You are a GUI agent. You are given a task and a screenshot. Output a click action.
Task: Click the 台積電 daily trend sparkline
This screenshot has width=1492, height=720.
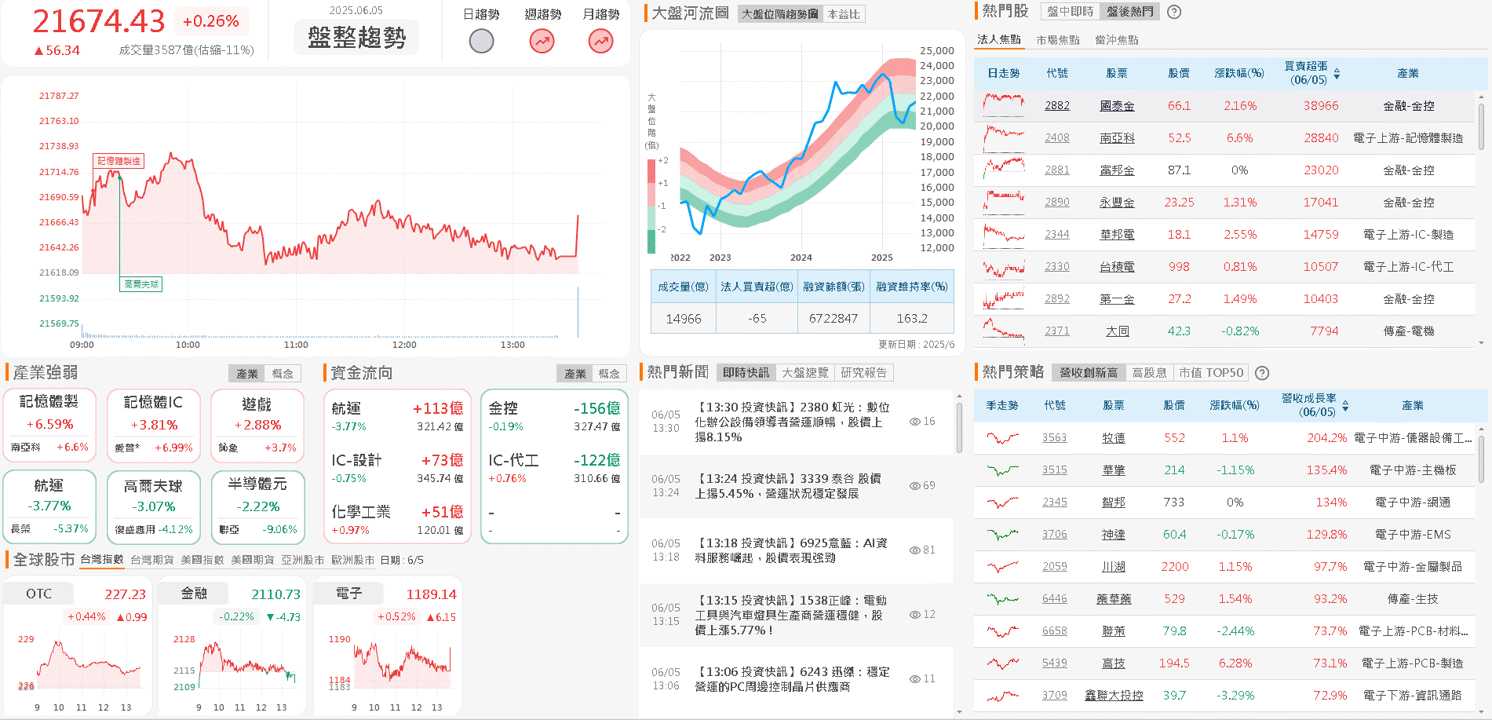click(1003, 266)
